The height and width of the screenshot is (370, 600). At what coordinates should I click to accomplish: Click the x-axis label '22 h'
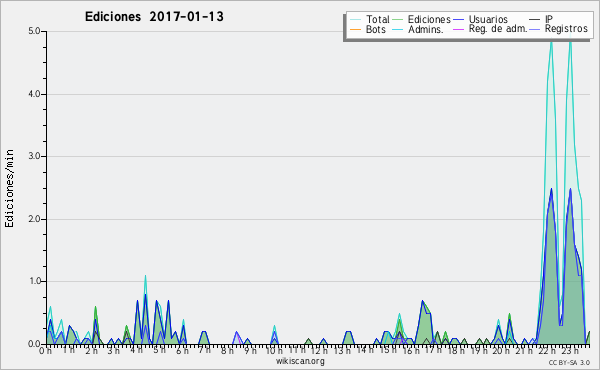tap(546, 351)
